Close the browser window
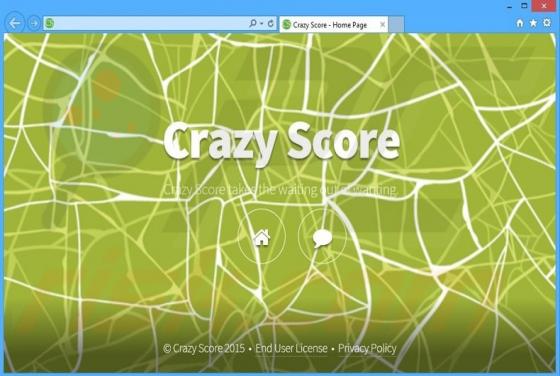 [544, 6]
